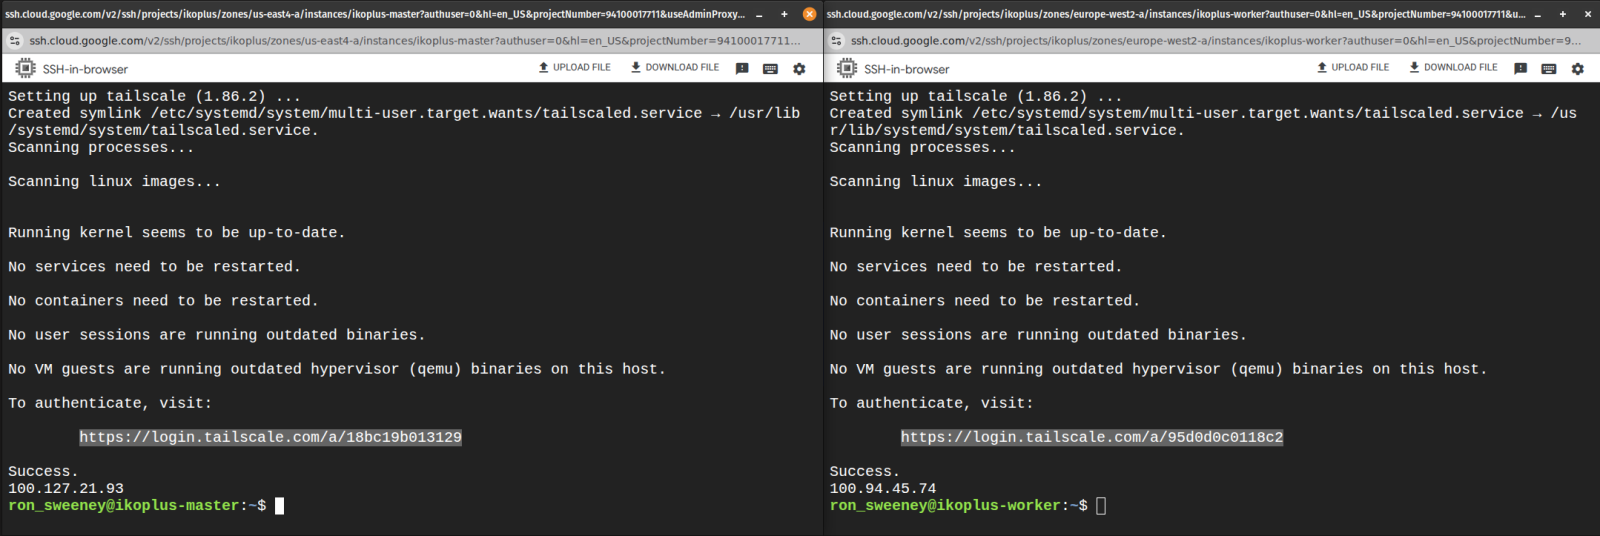Click 'No services need to be restarted.' in worker terminal
This screenshot has width=1600, height=536.
tap(976, 266)
